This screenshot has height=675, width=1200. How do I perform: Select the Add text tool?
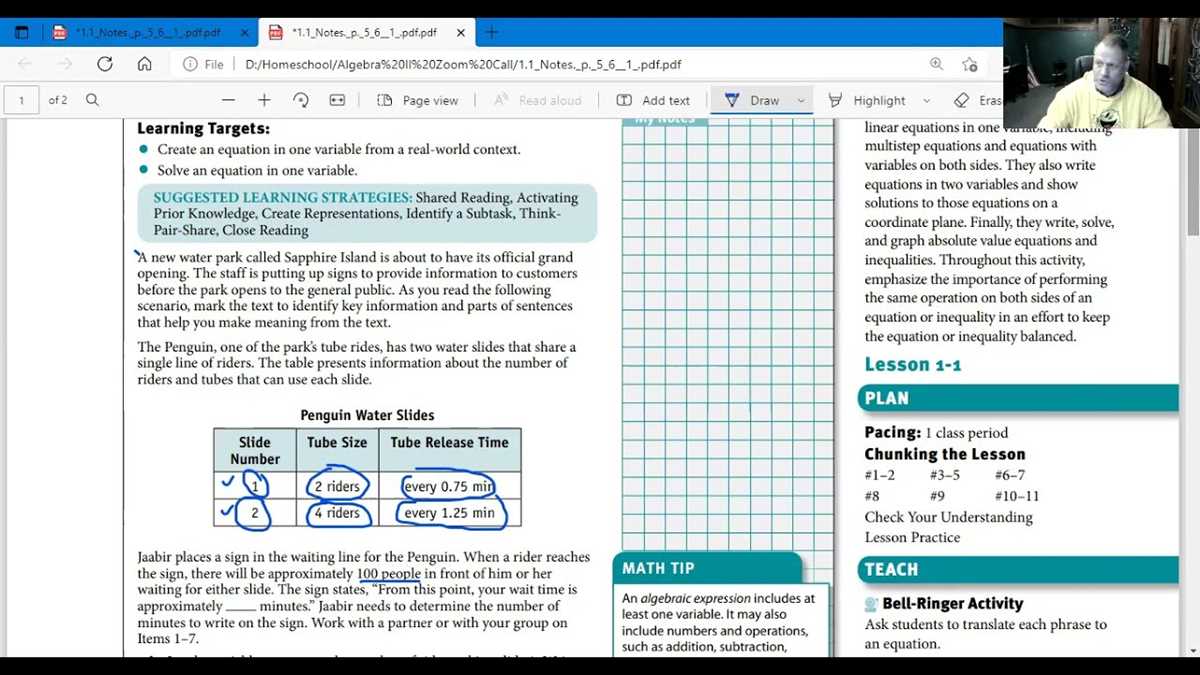click(653, 100)
